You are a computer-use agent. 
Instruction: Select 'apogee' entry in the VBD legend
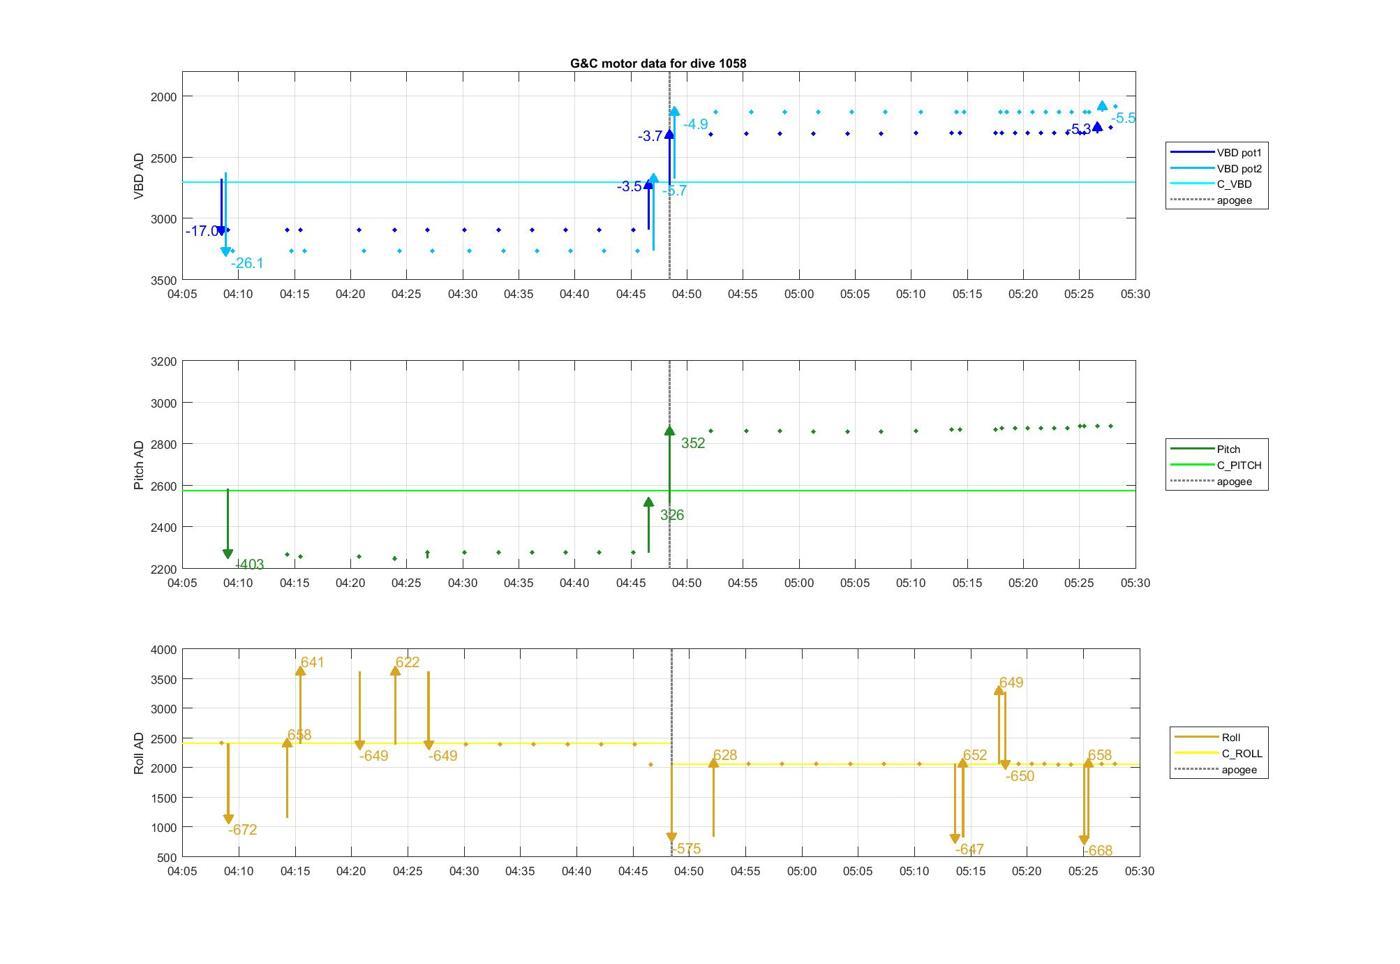coord(1211,200)
